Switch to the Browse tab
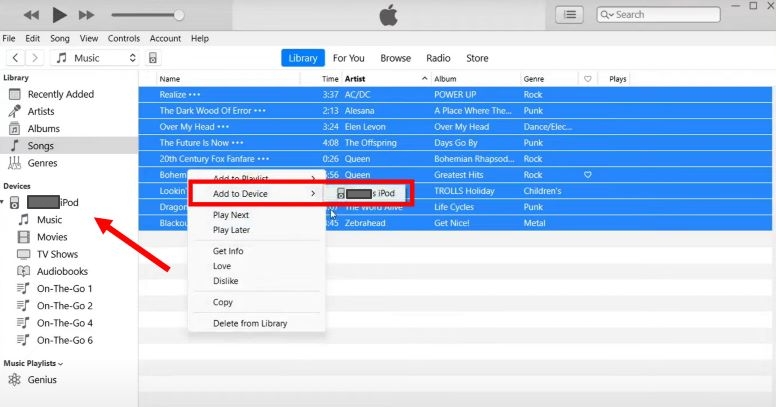Image resolution: width=776 pixels, height=407 pixels. click(395, 58)
